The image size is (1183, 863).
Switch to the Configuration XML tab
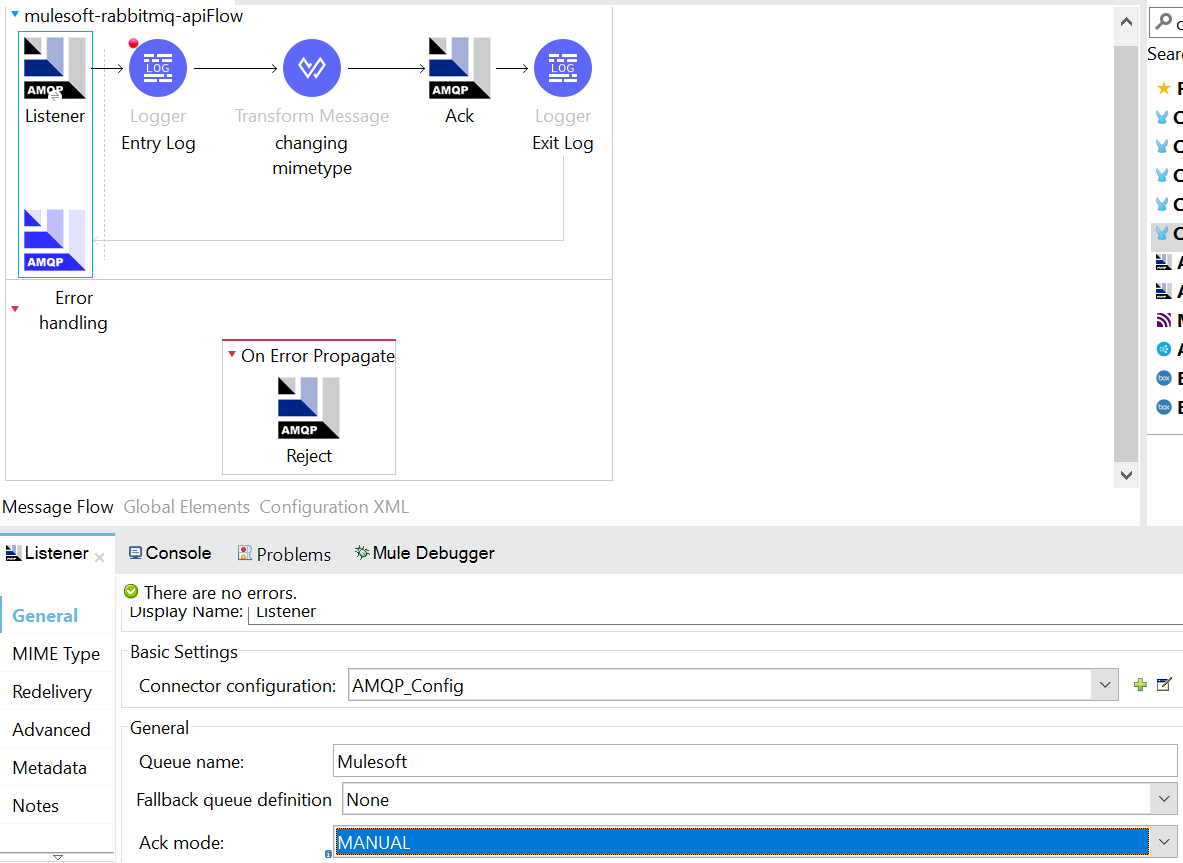pyautogui.click(x=334, y=507)
